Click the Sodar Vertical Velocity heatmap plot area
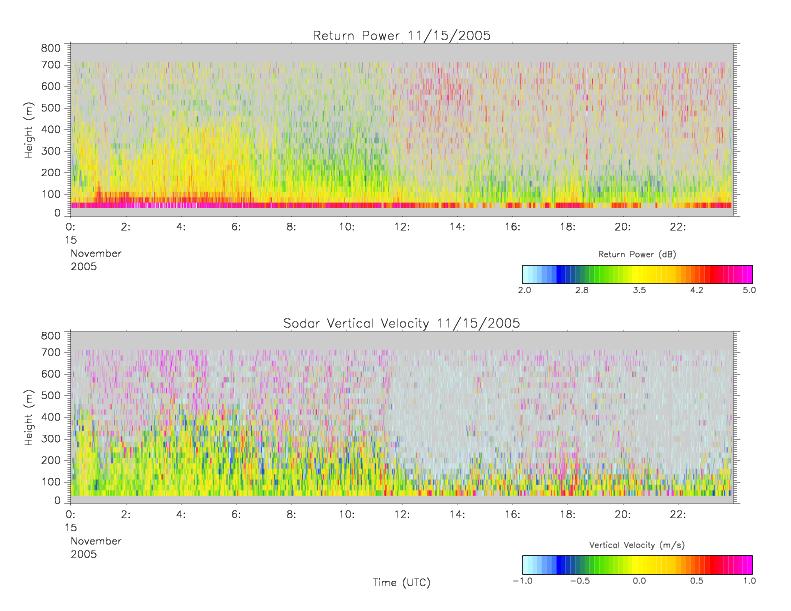The image size is (791, 611). 402,417
